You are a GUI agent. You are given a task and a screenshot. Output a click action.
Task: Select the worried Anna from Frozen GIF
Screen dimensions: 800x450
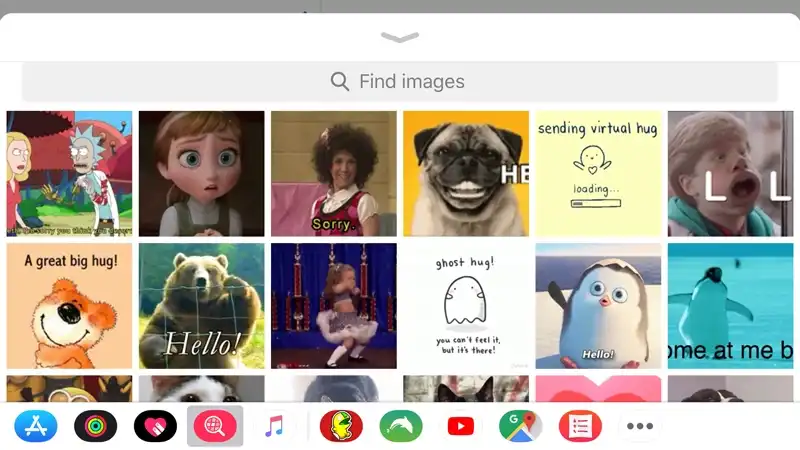pos(202,173)
